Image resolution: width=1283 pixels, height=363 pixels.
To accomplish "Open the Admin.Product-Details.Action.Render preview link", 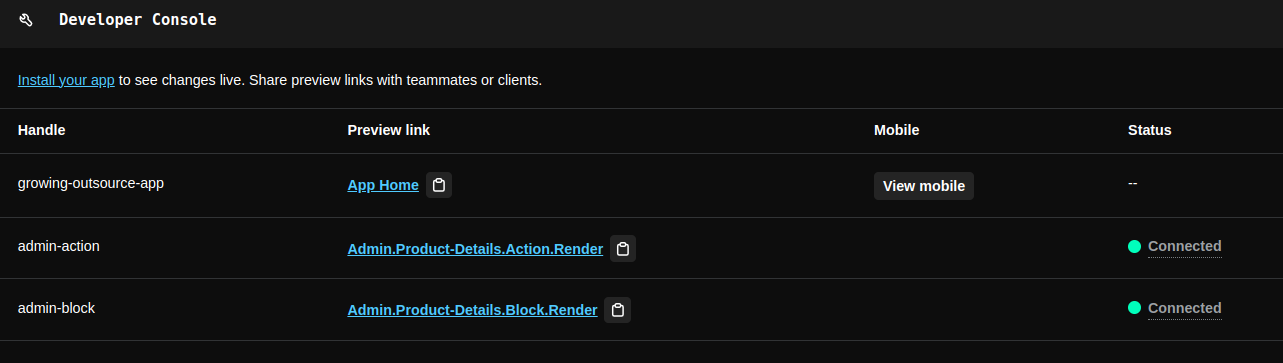I will [x=475, y=249].
